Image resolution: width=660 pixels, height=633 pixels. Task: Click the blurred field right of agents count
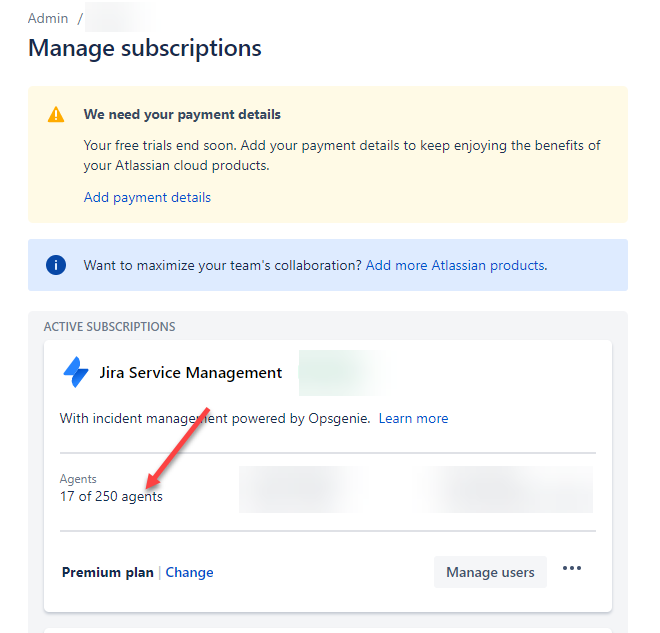point(416,489)
